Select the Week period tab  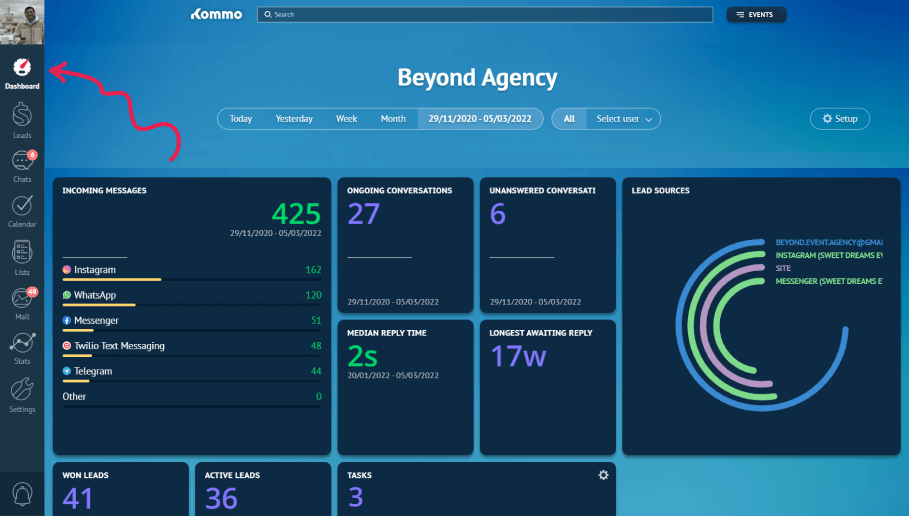point(347,119)
